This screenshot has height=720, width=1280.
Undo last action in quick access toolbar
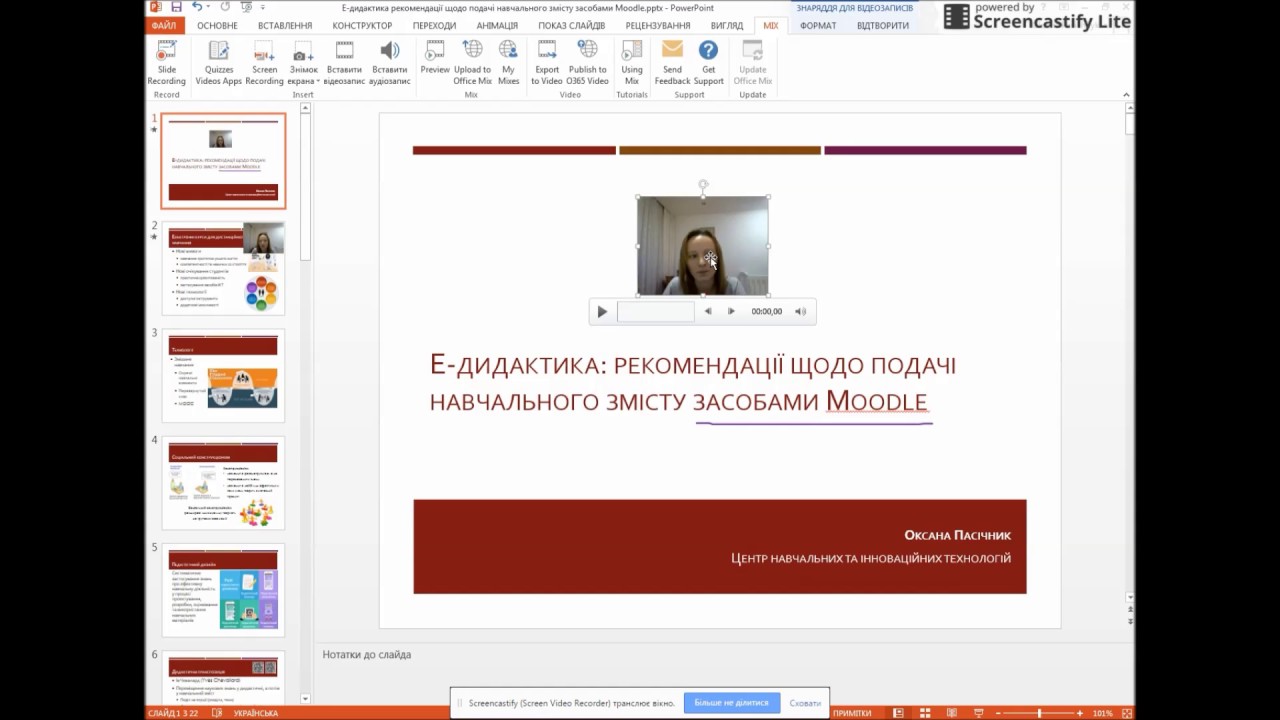pyautogui.click(x=197, y=7)
